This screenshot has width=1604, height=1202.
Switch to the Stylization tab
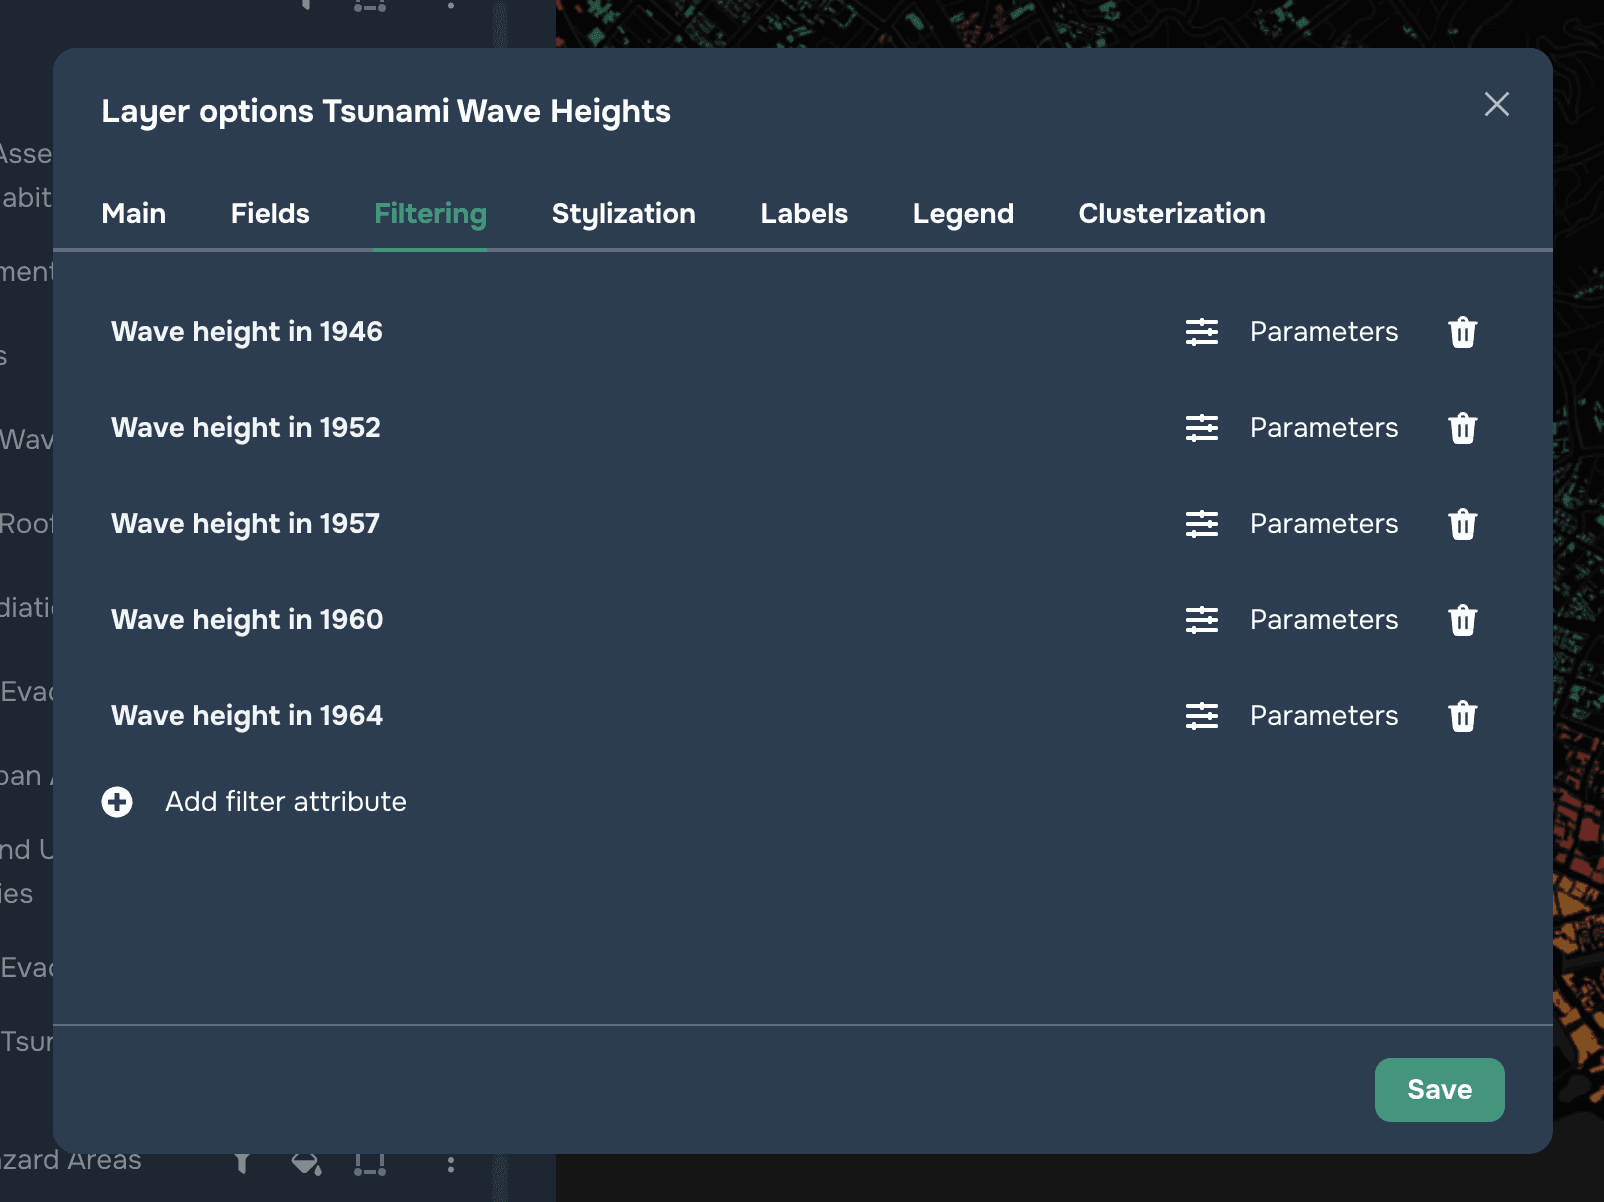(x=624, y=213)
